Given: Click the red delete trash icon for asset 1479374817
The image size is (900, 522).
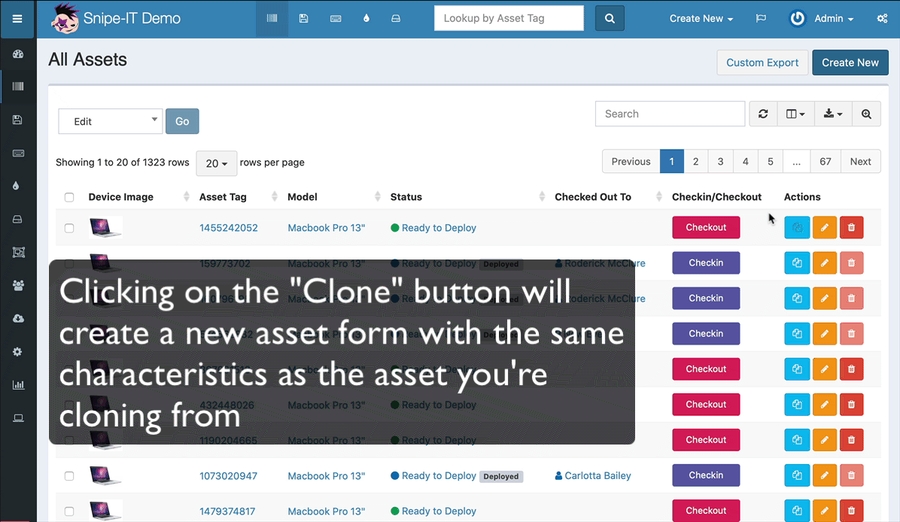Looking at the screenshot, I should pos(851,511).
